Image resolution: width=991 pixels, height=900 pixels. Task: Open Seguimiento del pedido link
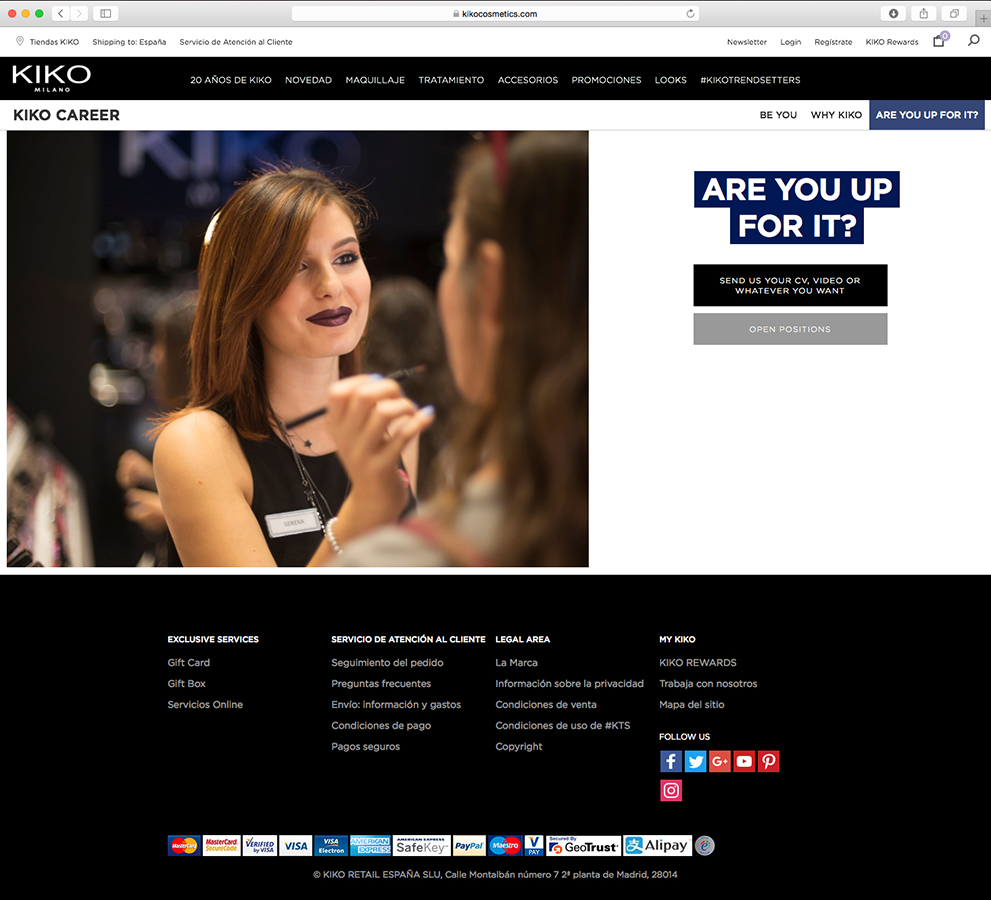point(387,662)
